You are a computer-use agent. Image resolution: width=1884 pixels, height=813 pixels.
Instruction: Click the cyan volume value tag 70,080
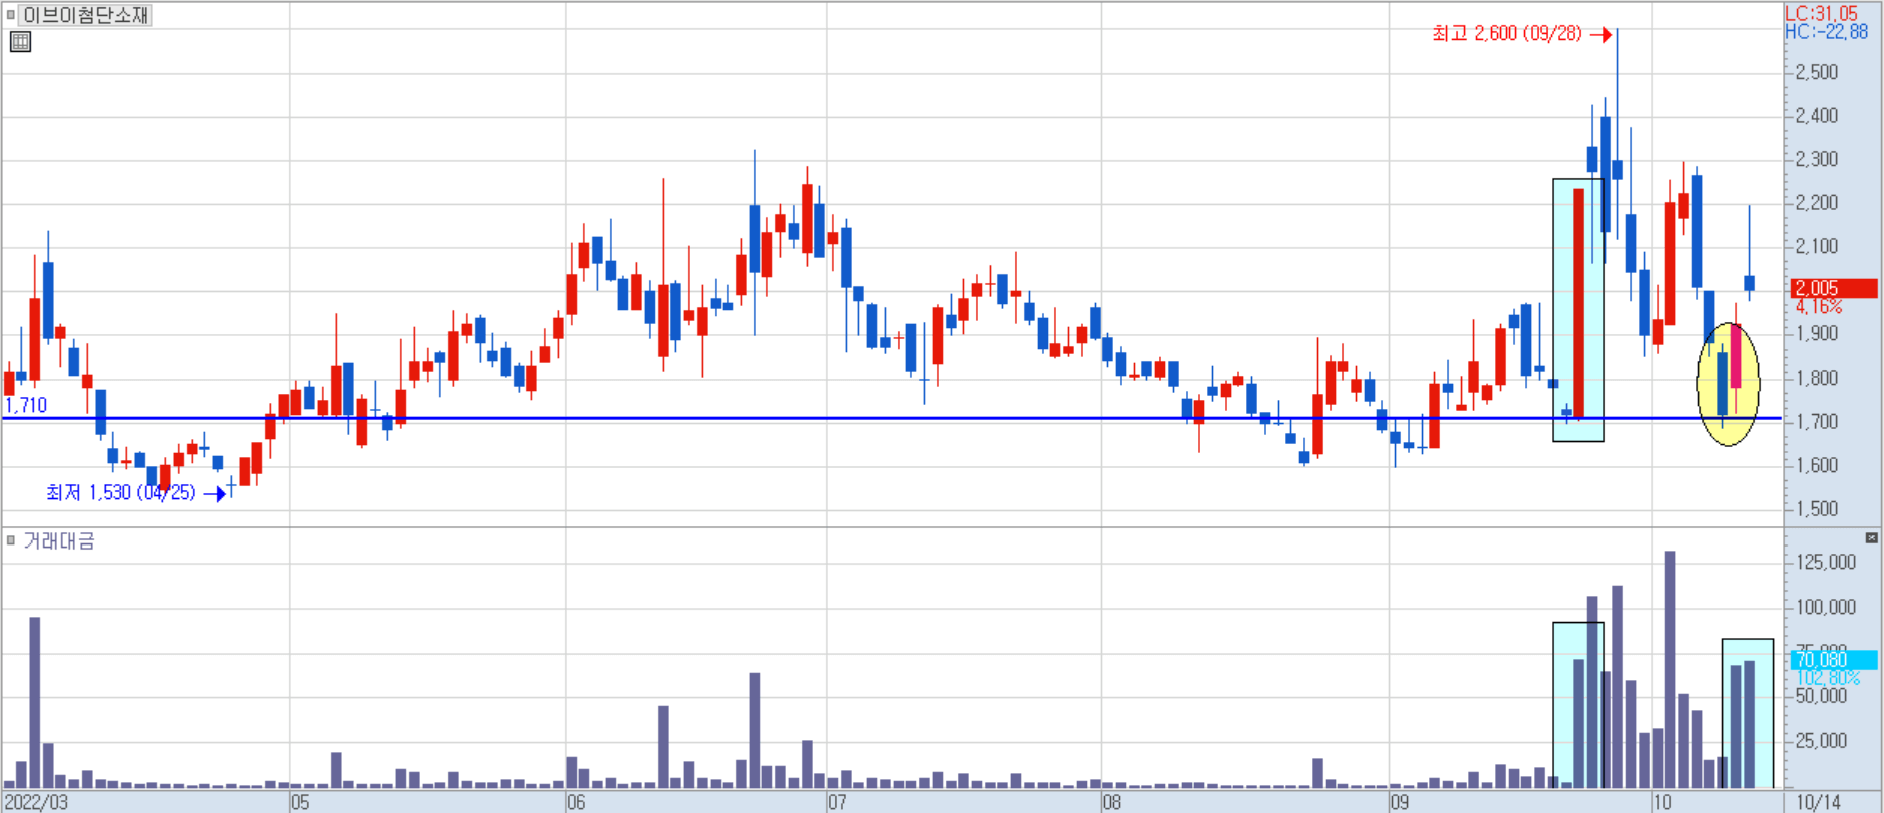(x=1833, y=660)
